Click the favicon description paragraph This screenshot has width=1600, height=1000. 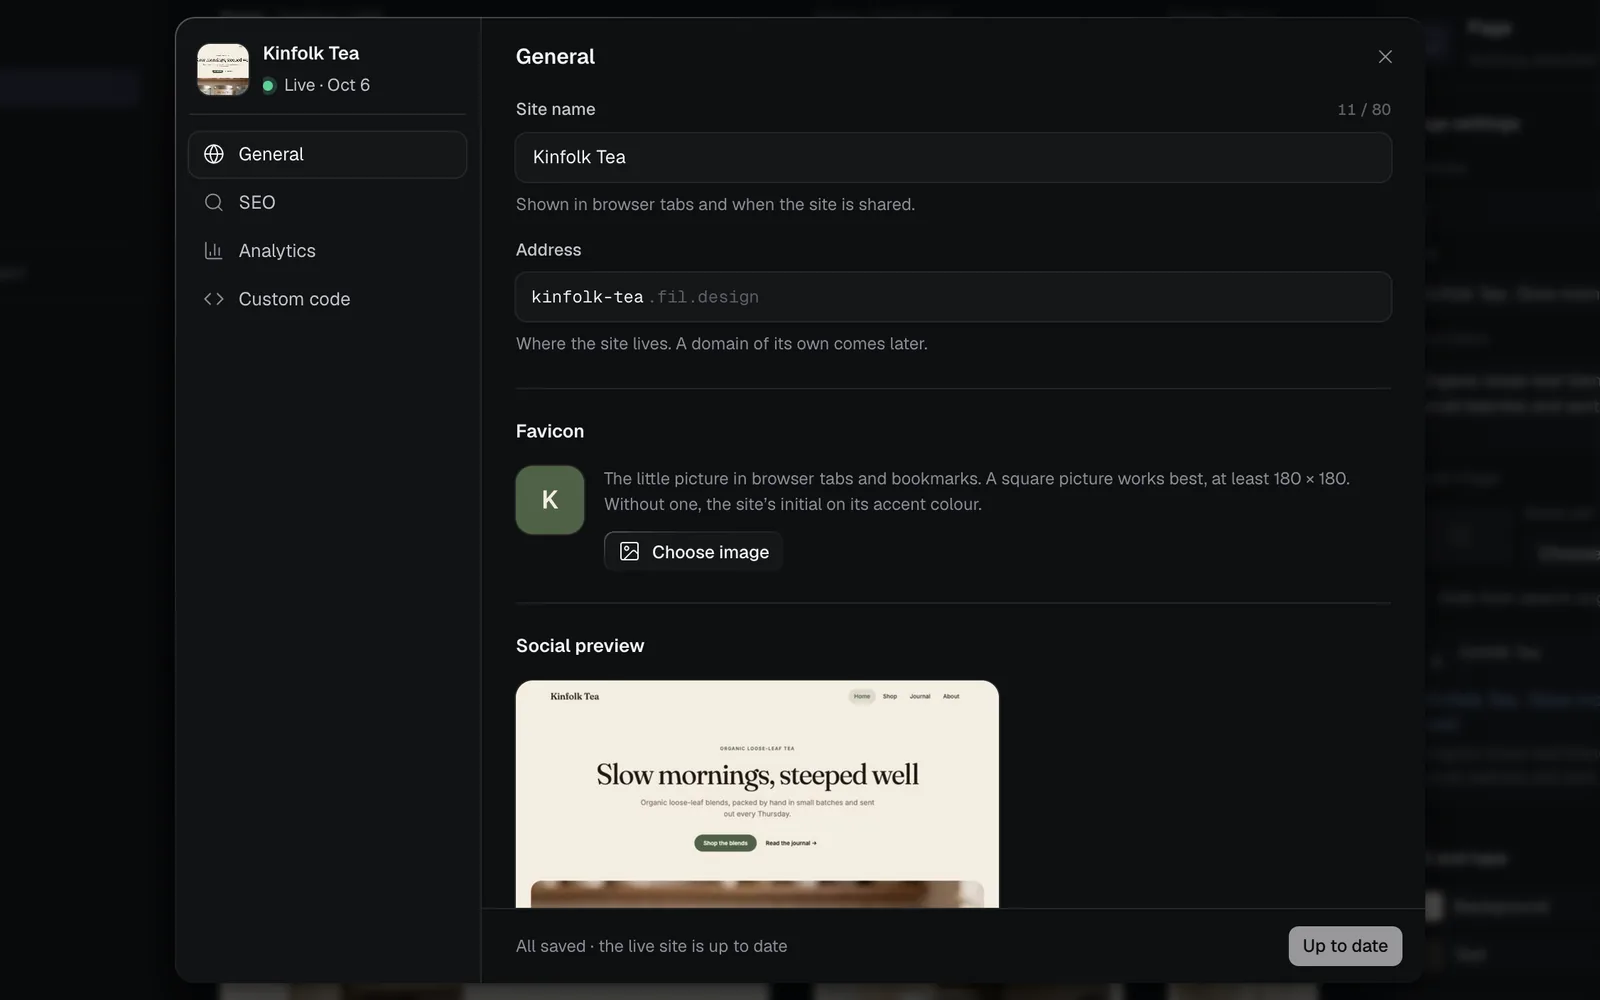977,491
